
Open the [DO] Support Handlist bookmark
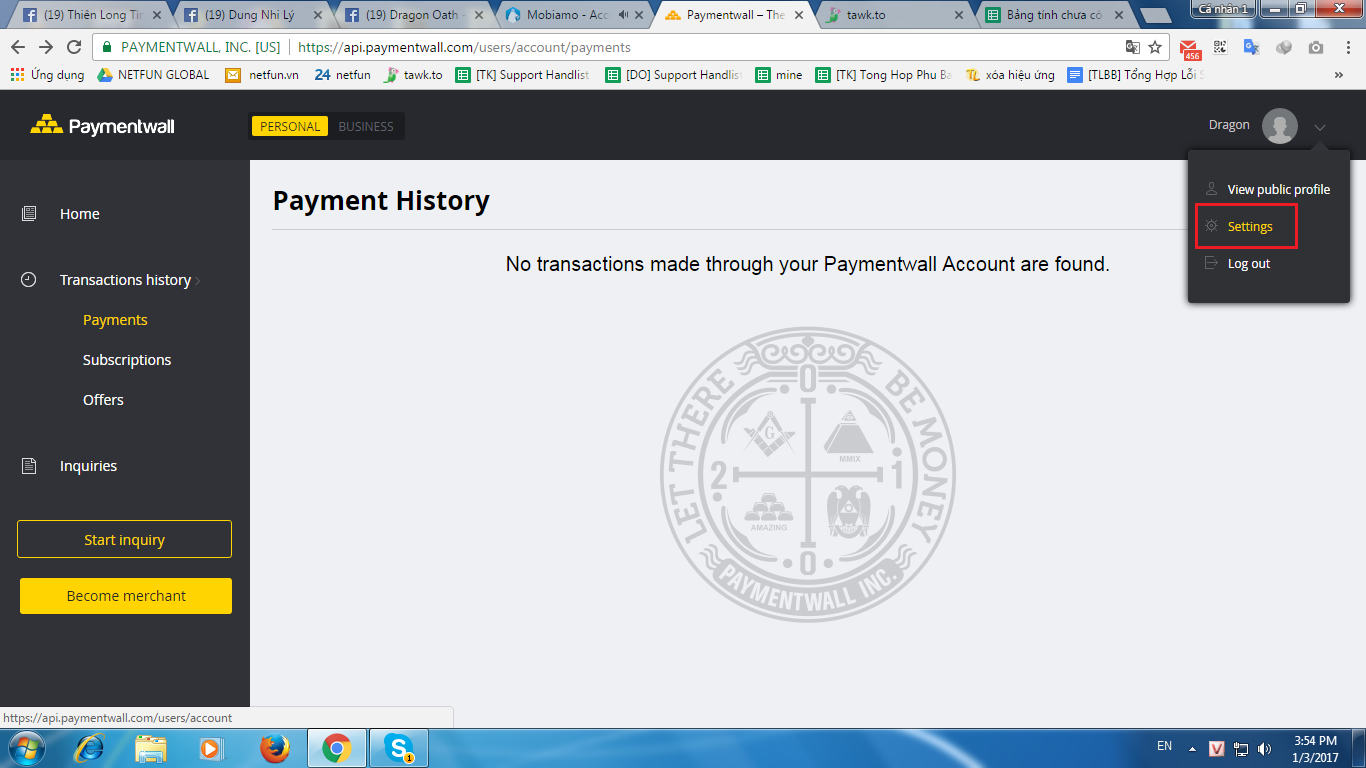(x=673, y=75)
